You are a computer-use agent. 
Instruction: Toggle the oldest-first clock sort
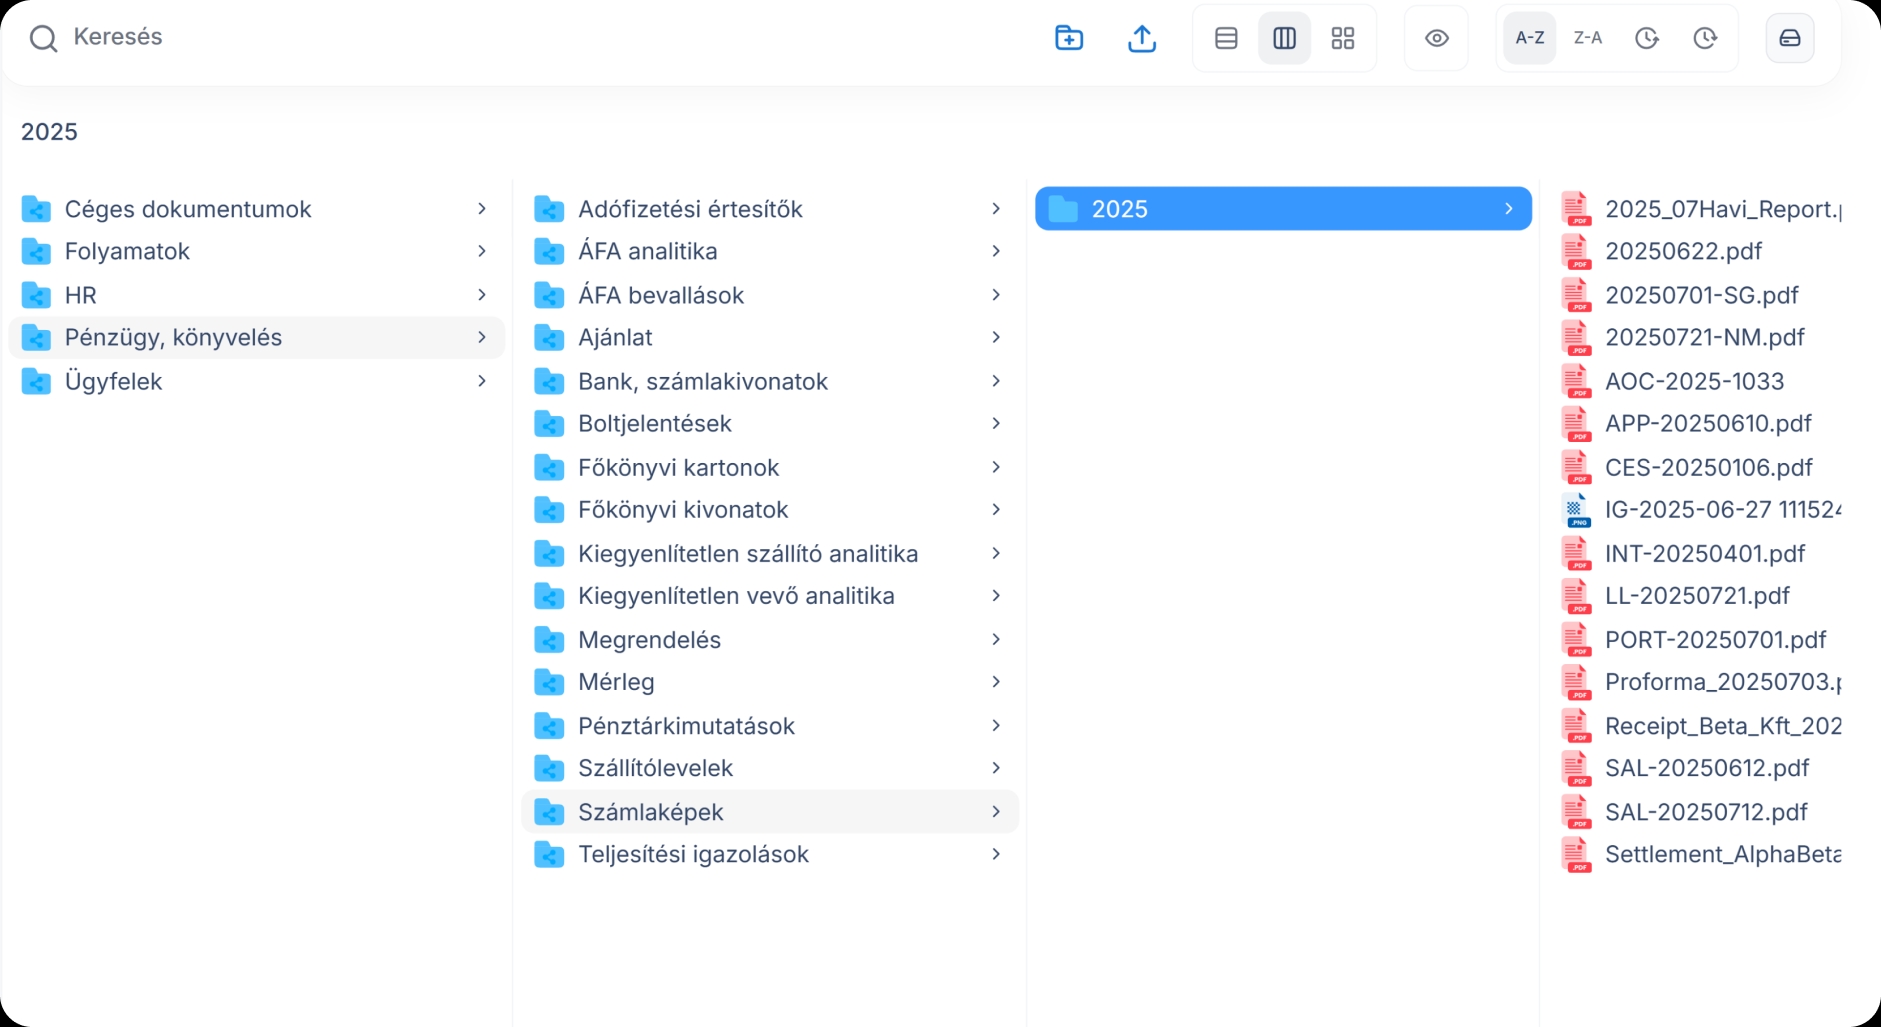click(x=1706, y=37)
